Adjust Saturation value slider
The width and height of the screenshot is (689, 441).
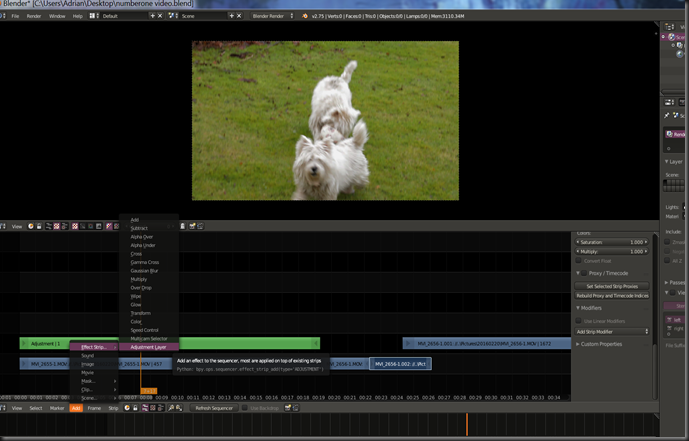[612, 242]
